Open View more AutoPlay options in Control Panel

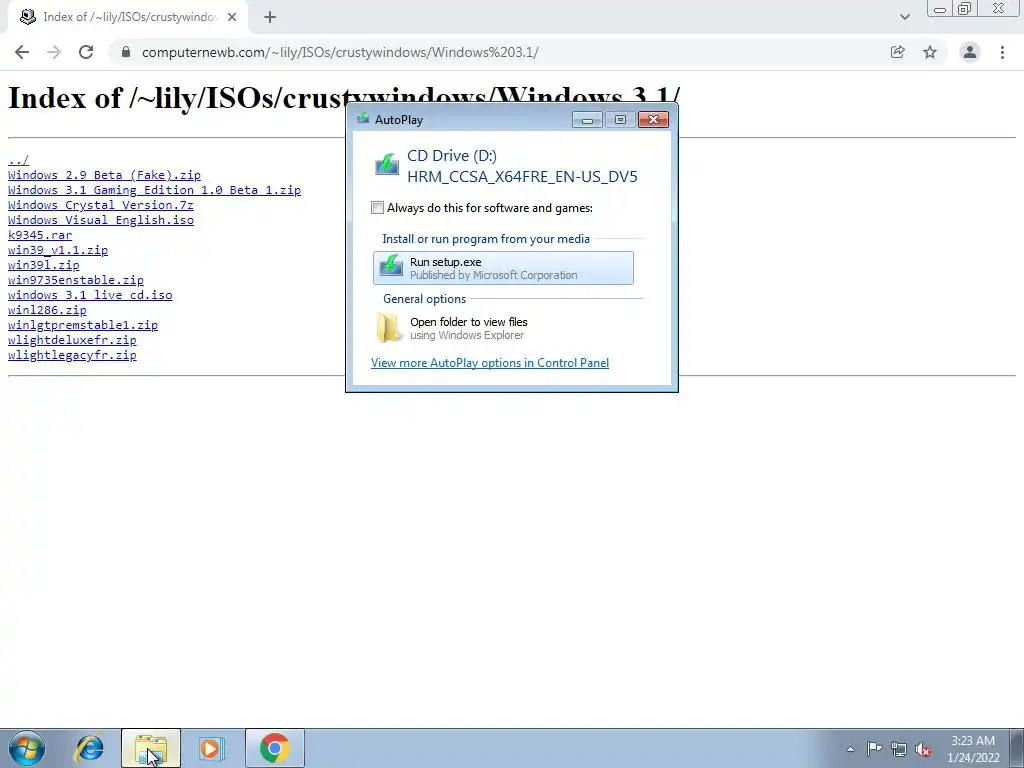point(490,363)
